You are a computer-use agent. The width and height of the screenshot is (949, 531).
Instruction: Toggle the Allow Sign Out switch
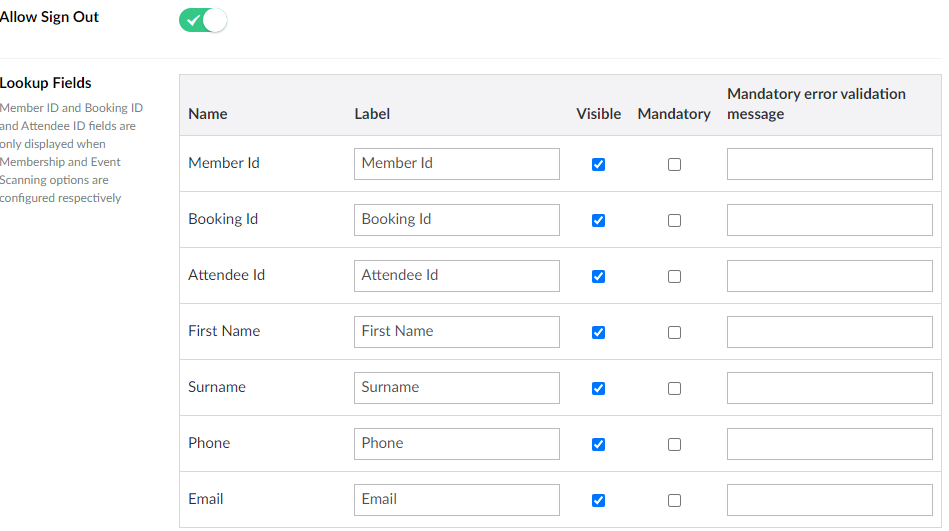coord(203,20)
